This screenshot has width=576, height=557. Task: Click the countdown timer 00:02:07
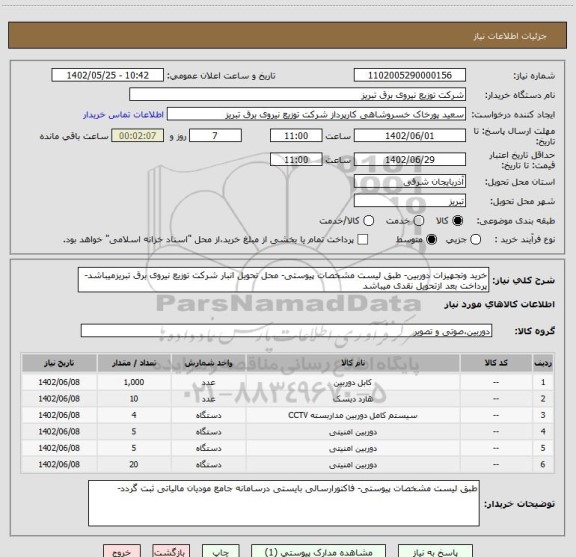[137, 136]
